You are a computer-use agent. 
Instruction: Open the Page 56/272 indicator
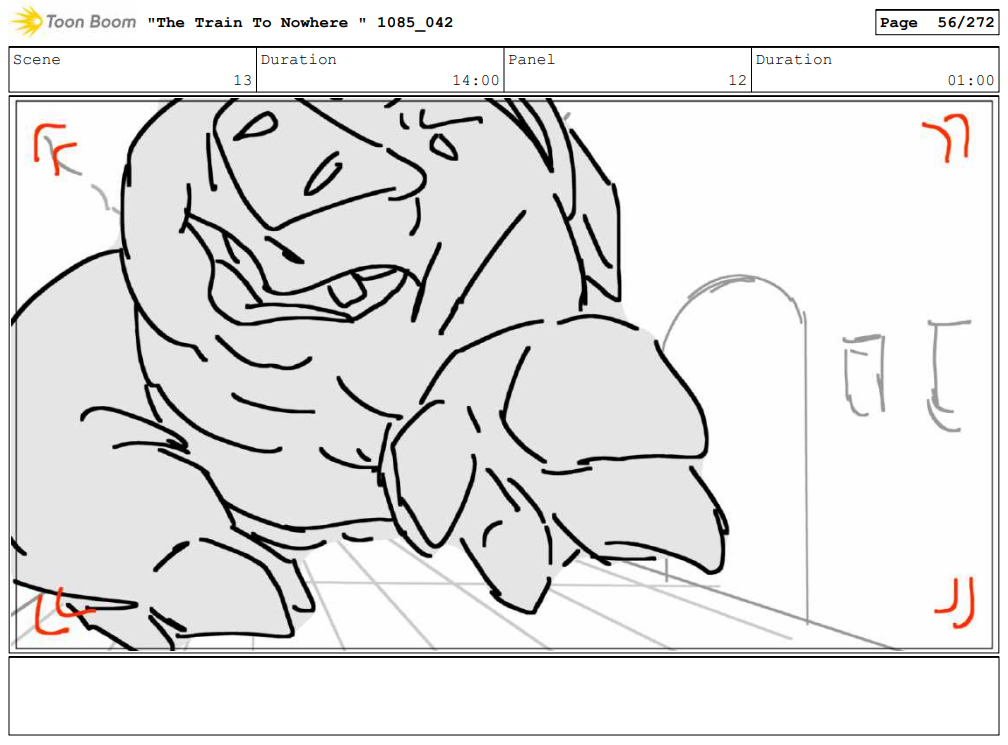click(x=936, y=22)
